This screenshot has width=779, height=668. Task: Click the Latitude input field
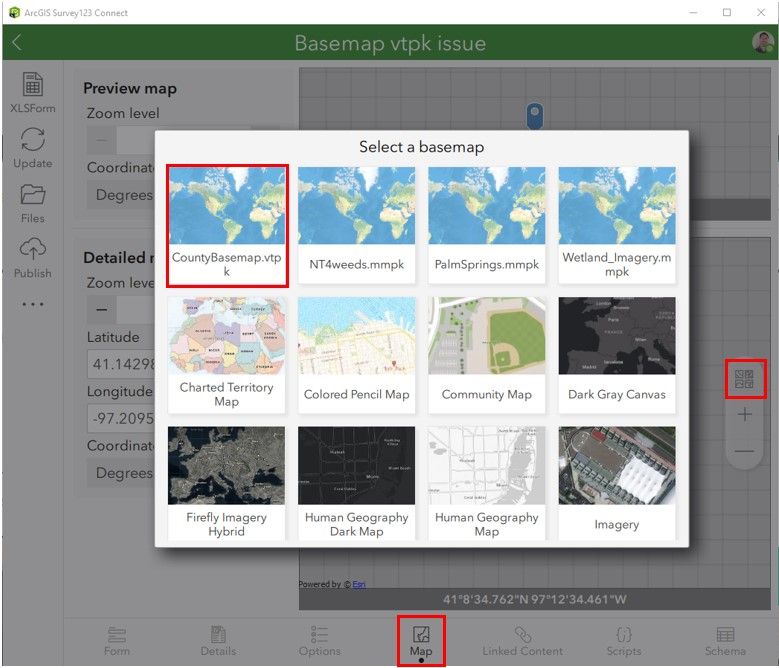(x=121, y=364)
